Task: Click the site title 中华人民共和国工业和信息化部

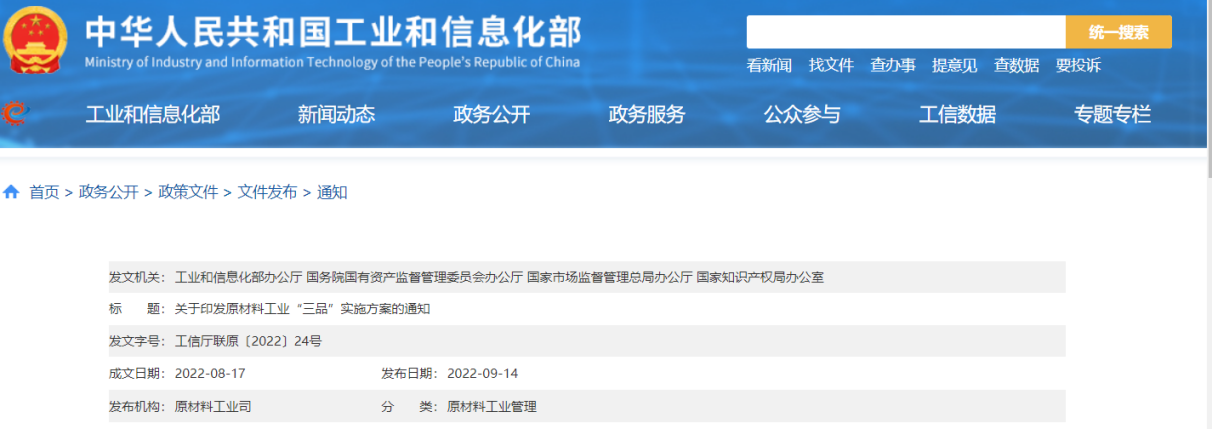Action: click(332, 32)
